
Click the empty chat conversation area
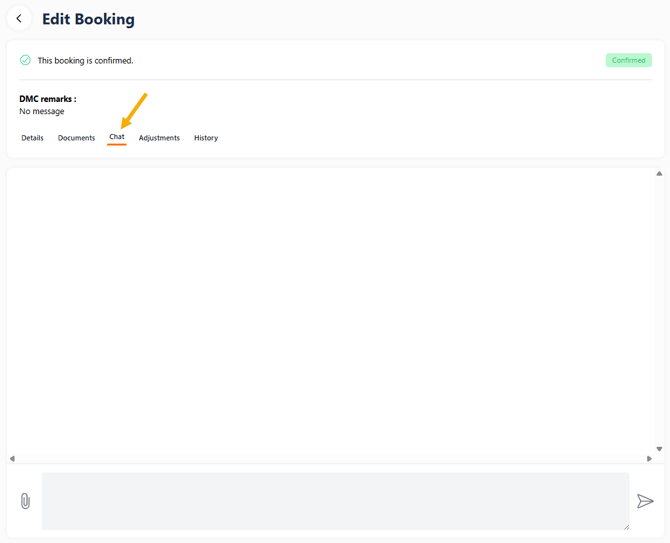[331, 312]
